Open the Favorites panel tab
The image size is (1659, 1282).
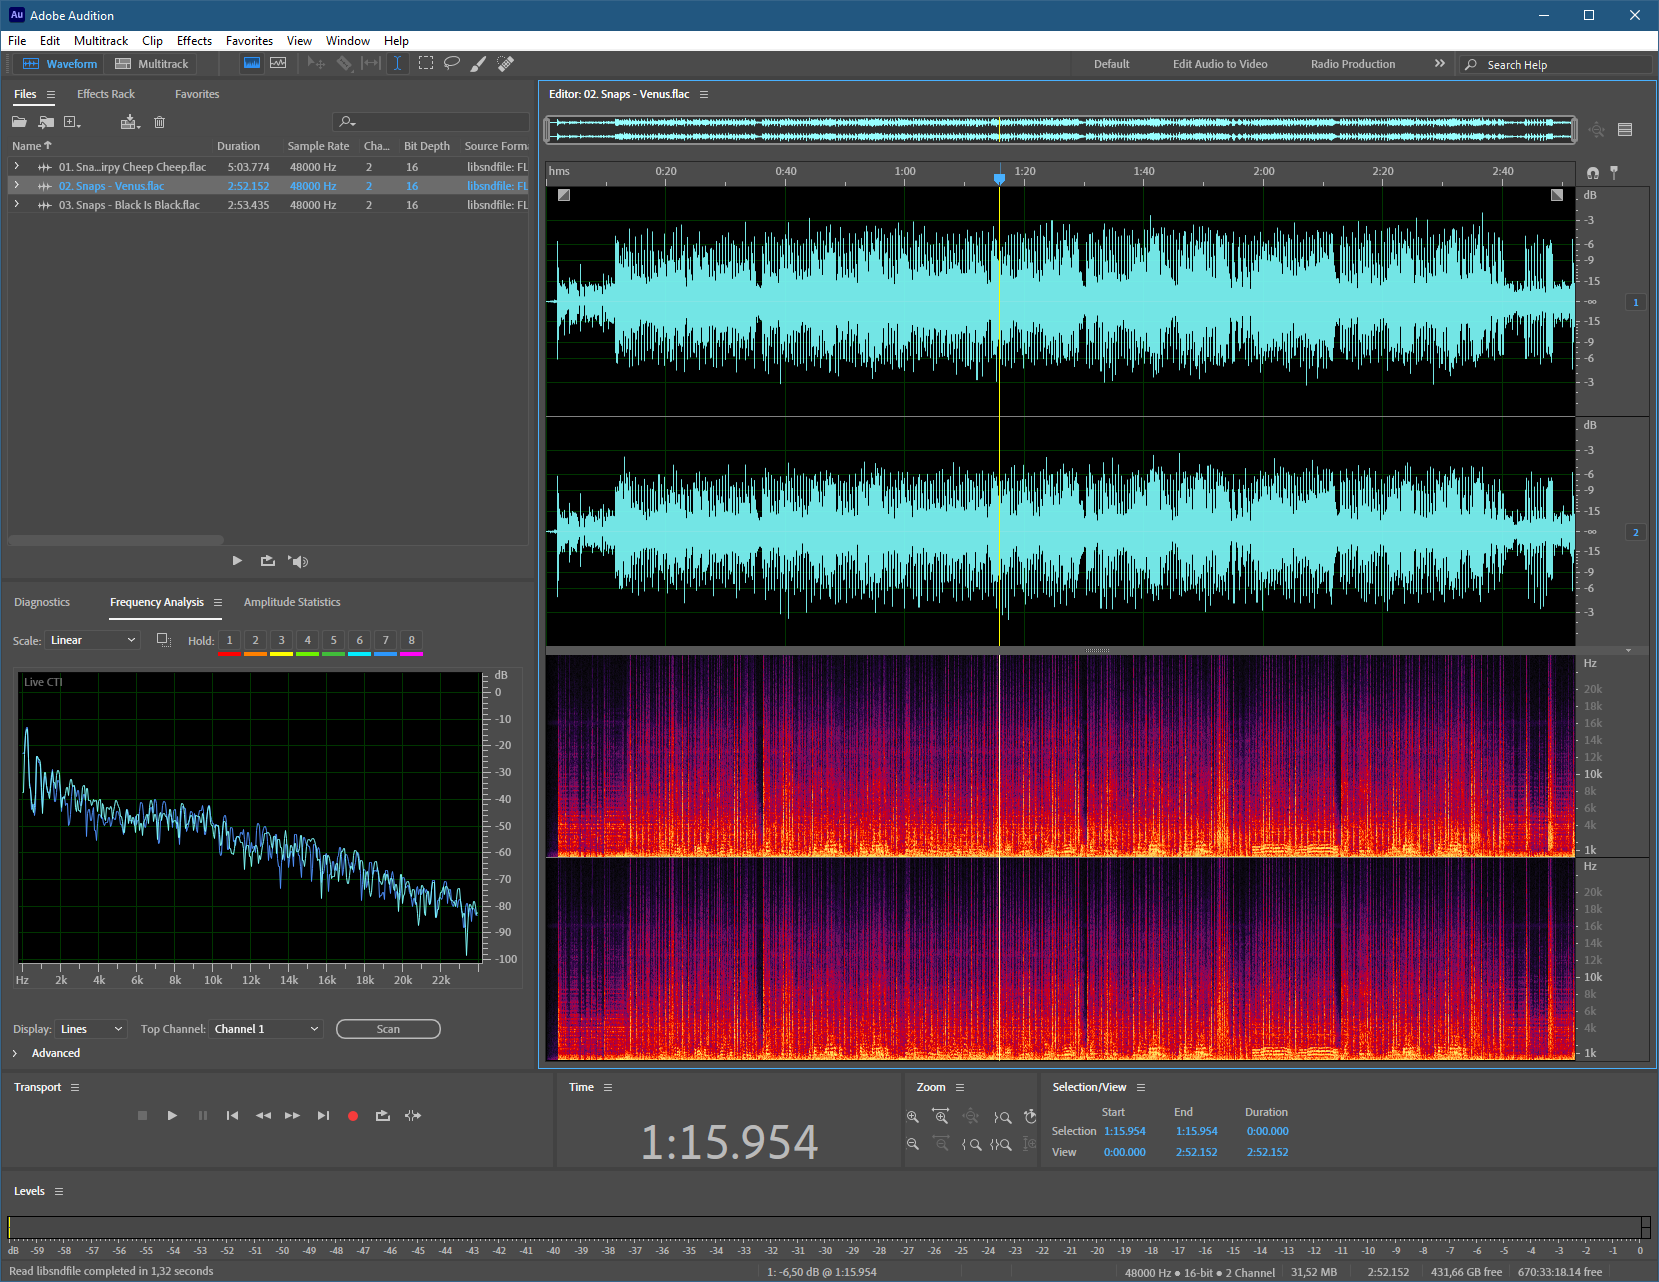pos(197,94)
